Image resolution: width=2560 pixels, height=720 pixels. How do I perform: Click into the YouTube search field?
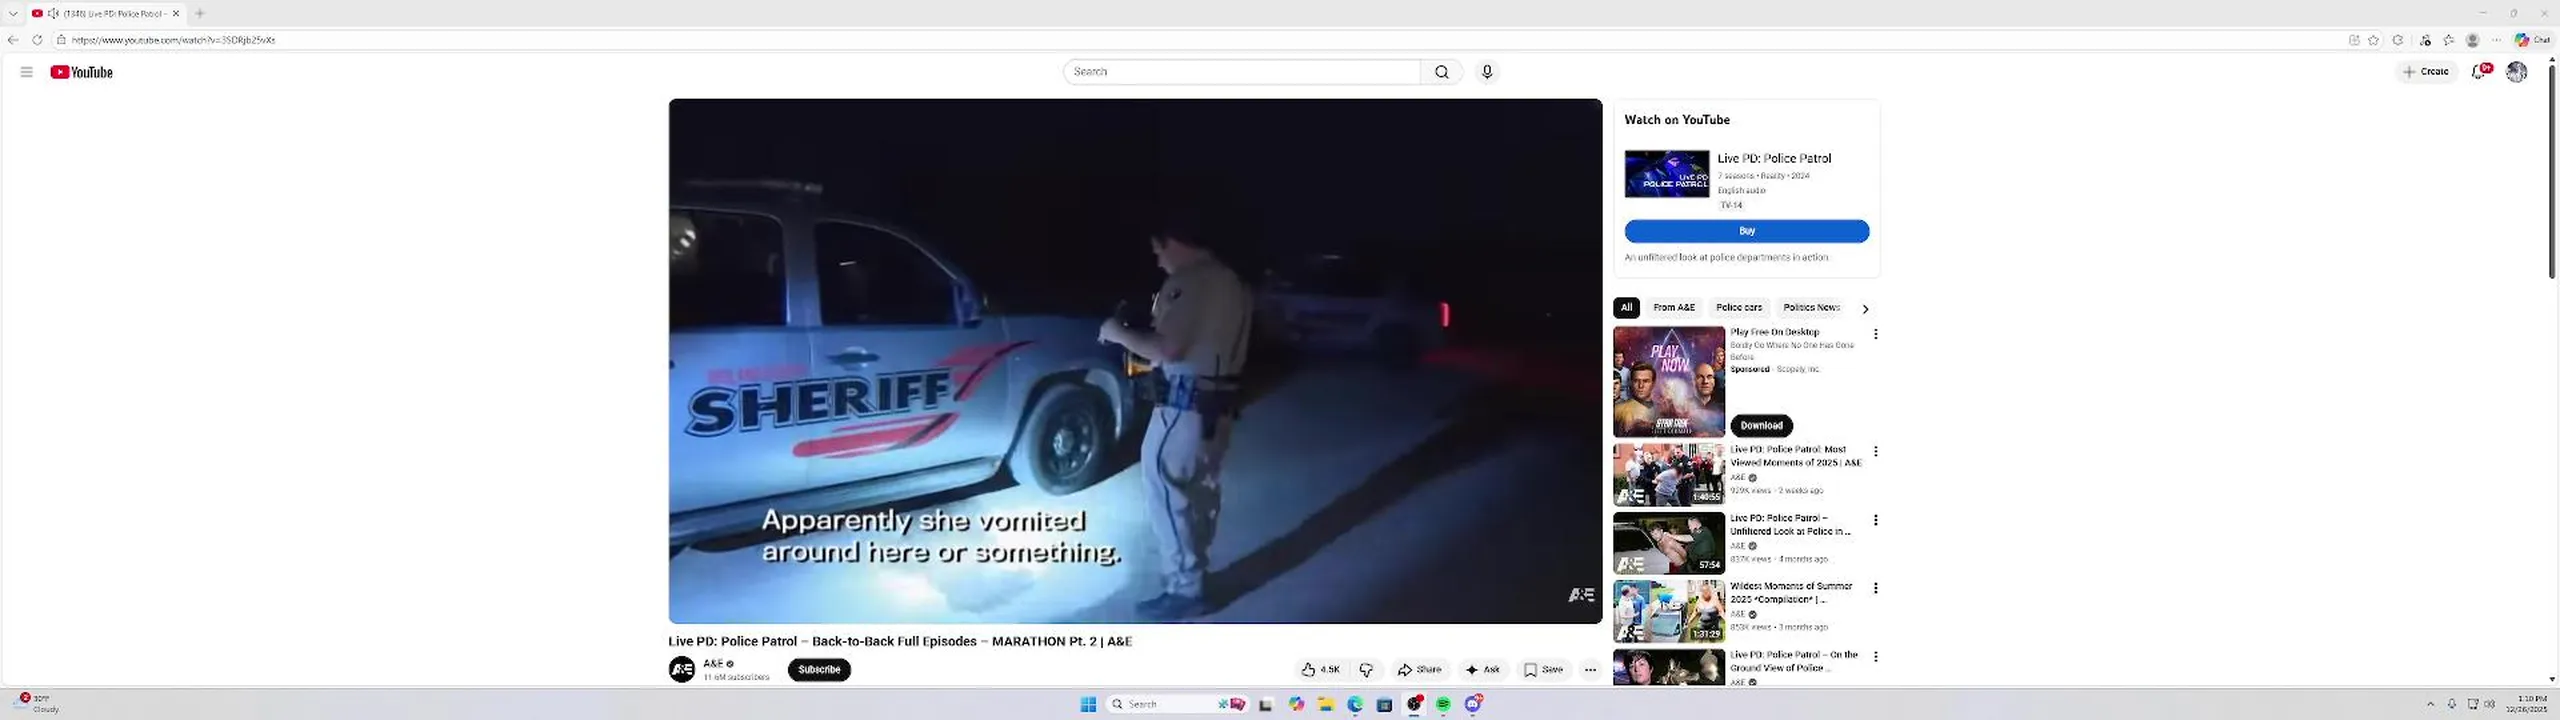1242,72
